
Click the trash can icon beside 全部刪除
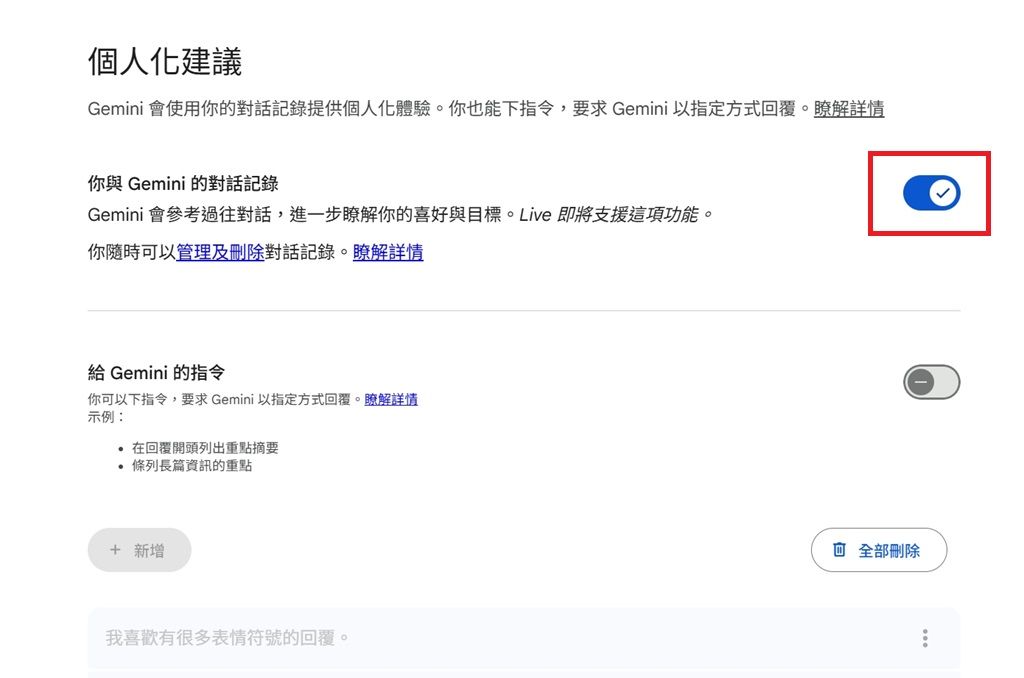pyautogui.click(x=839, y=550)
